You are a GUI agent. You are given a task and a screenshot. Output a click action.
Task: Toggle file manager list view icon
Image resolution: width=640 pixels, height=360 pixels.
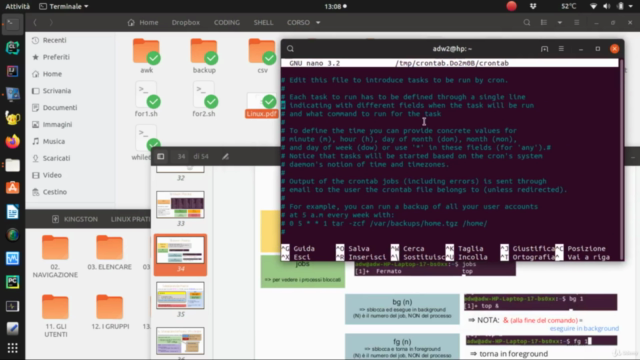click(544, 22)
